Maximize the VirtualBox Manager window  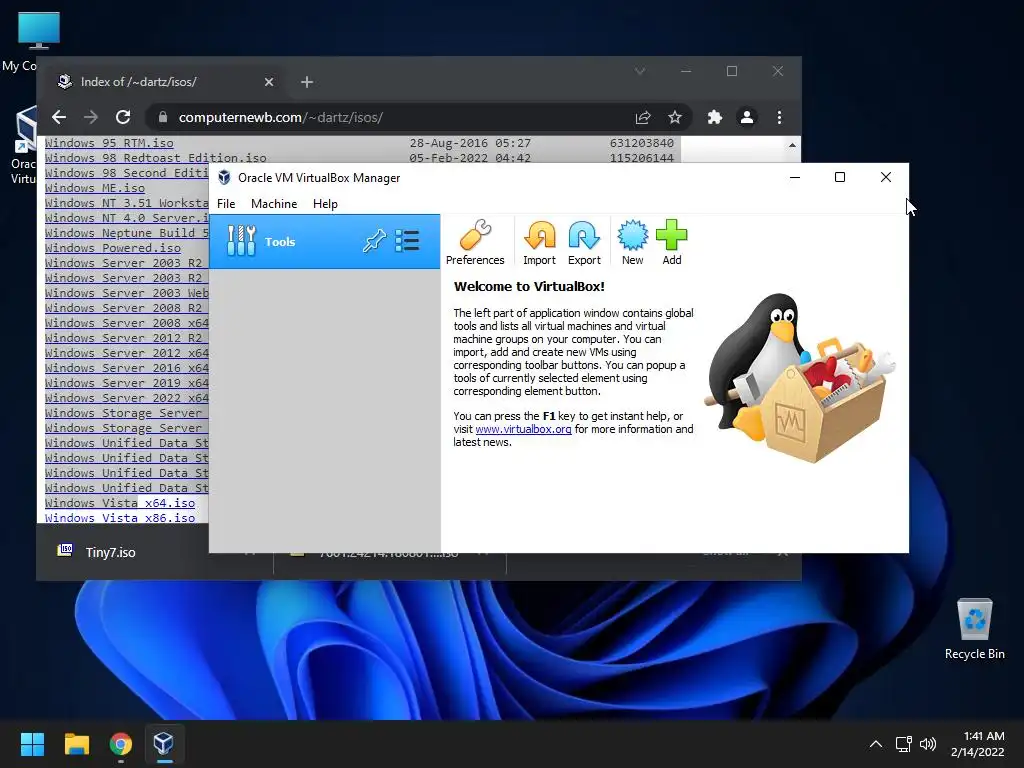pyautogui.click(x=840, y=178)
